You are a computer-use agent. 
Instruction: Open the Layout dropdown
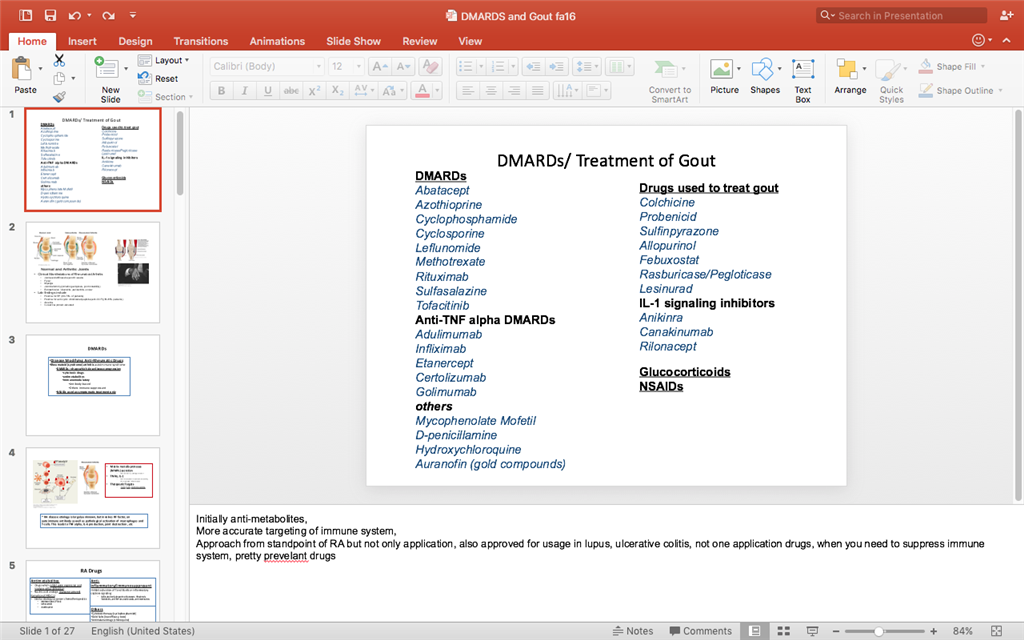pos(164,60)
